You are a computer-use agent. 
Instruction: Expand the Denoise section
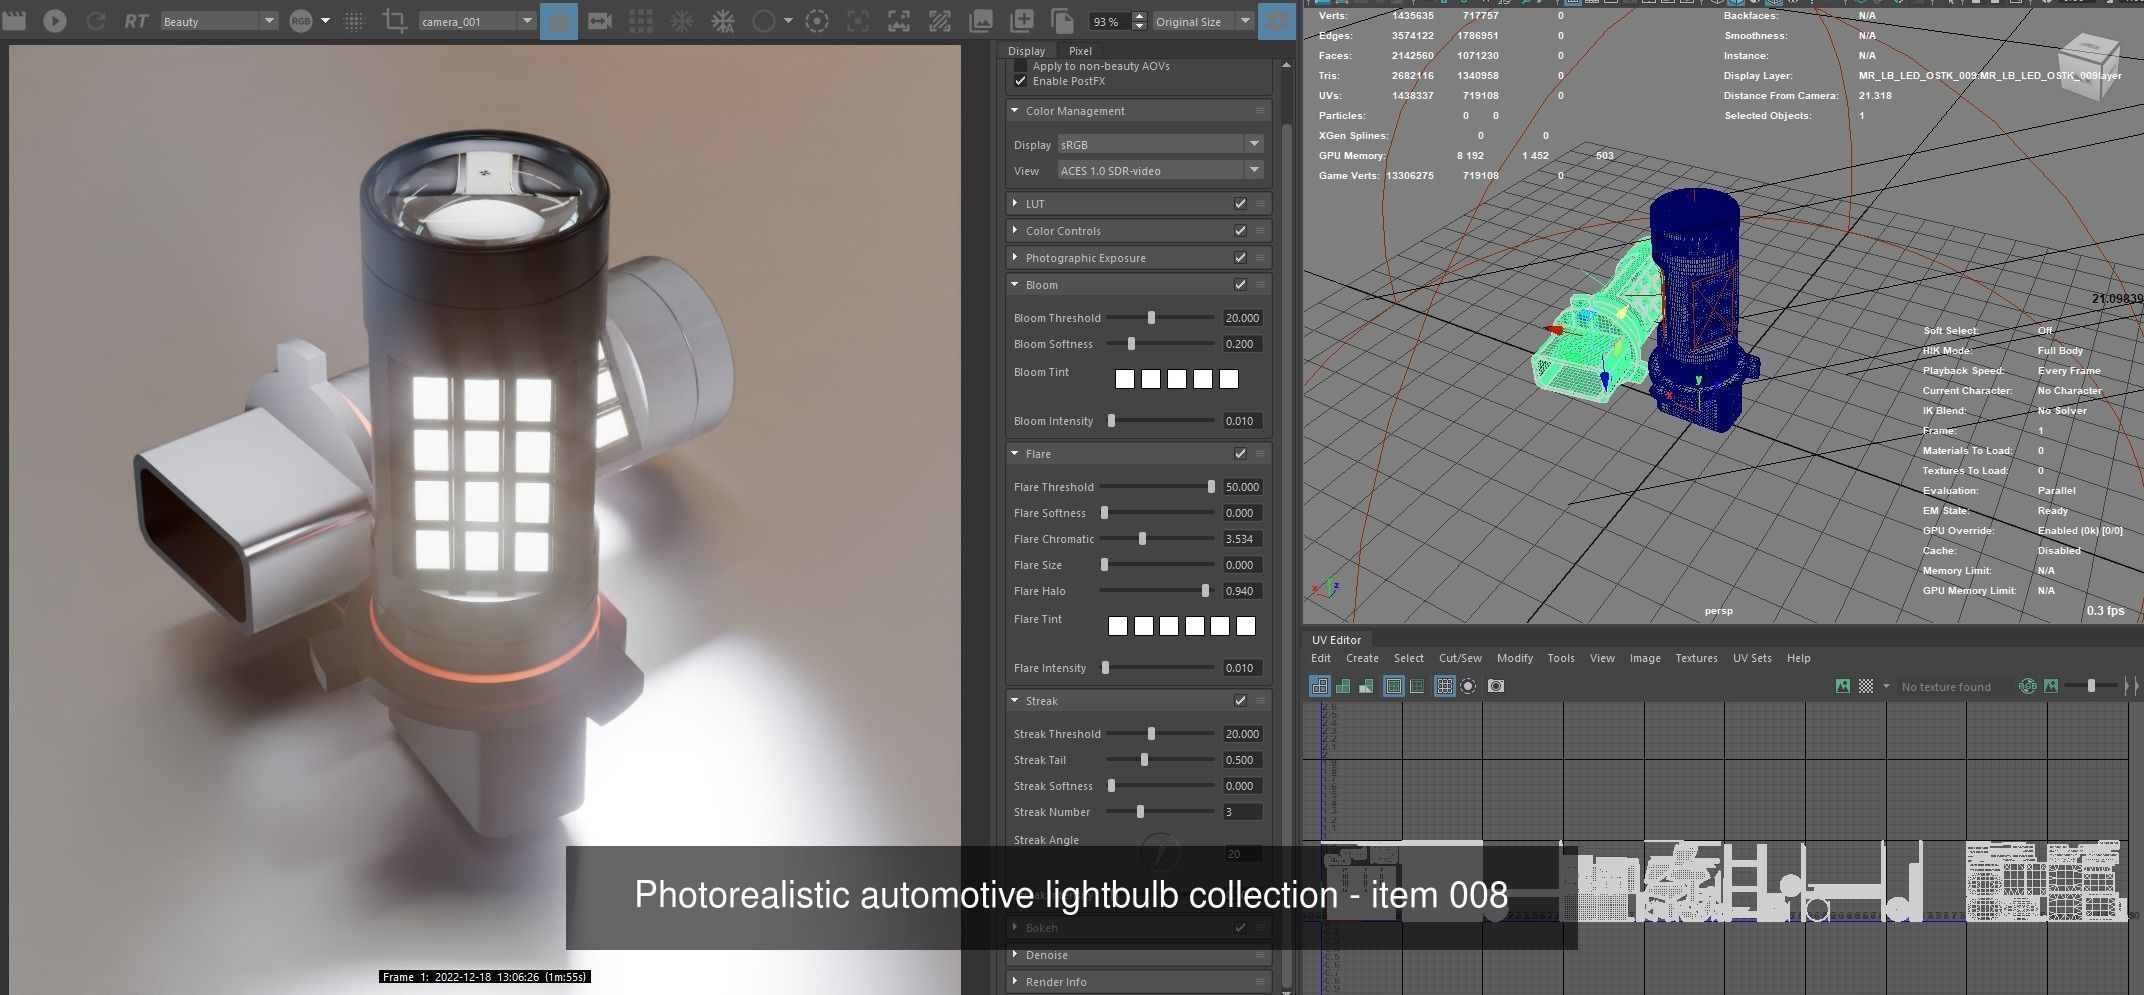point(1015,955)
